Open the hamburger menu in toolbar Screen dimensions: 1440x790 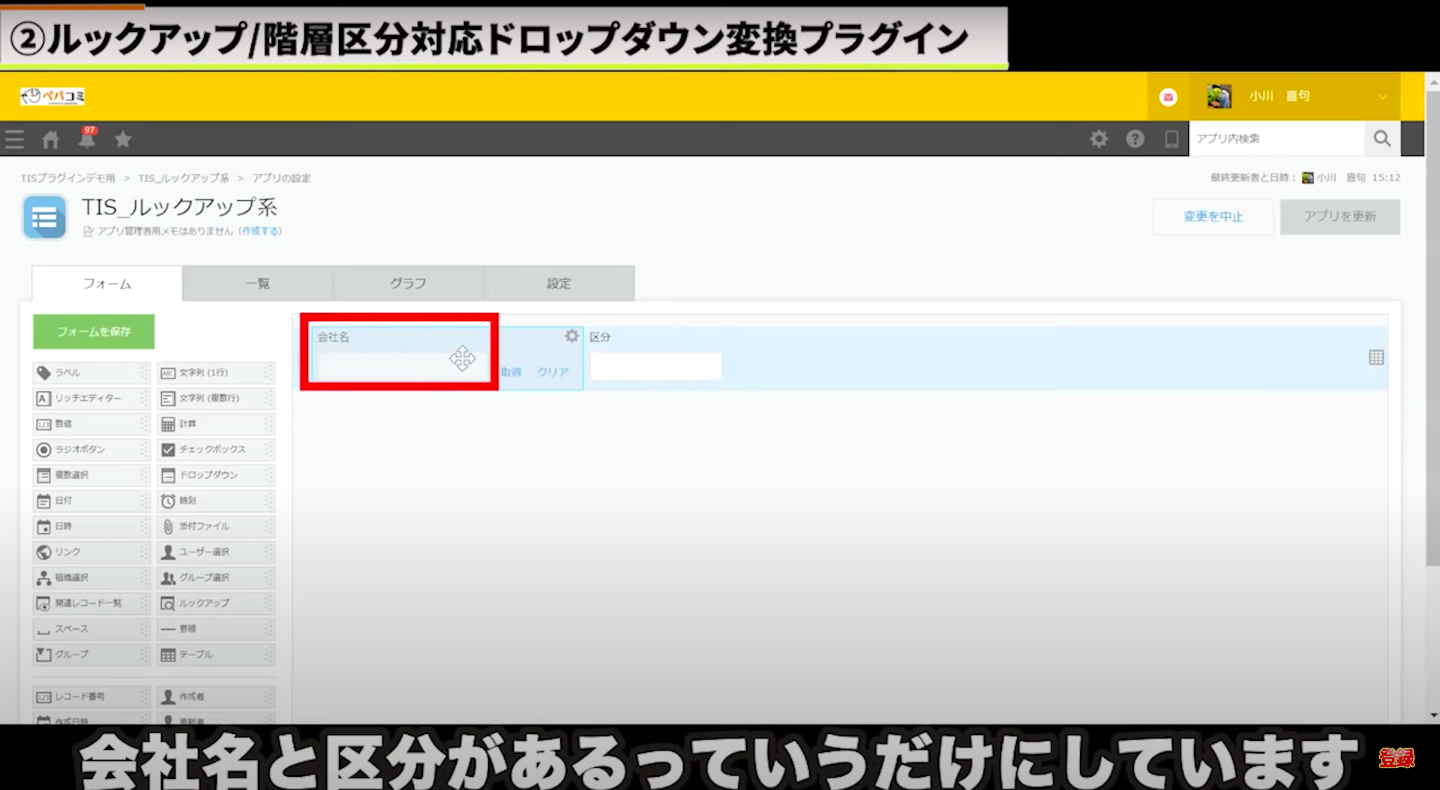pos(15,140)
